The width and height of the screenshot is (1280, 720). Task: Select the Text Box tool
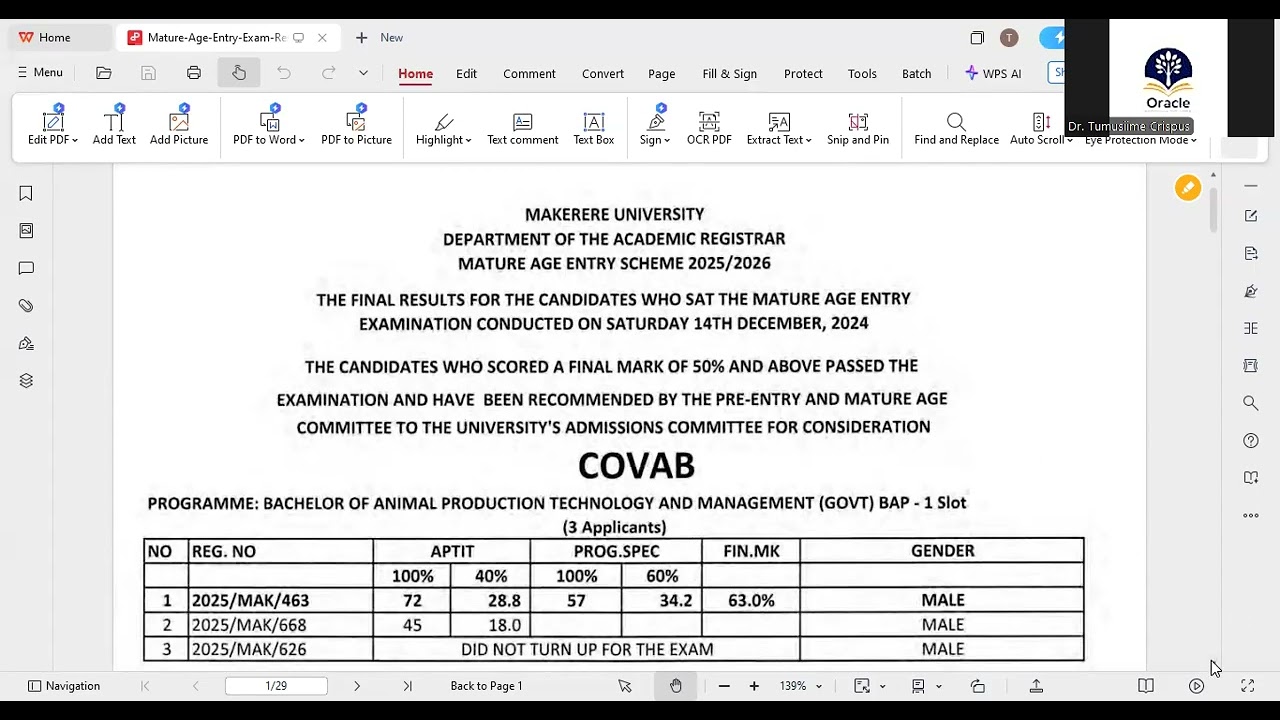tap(594, 126)
